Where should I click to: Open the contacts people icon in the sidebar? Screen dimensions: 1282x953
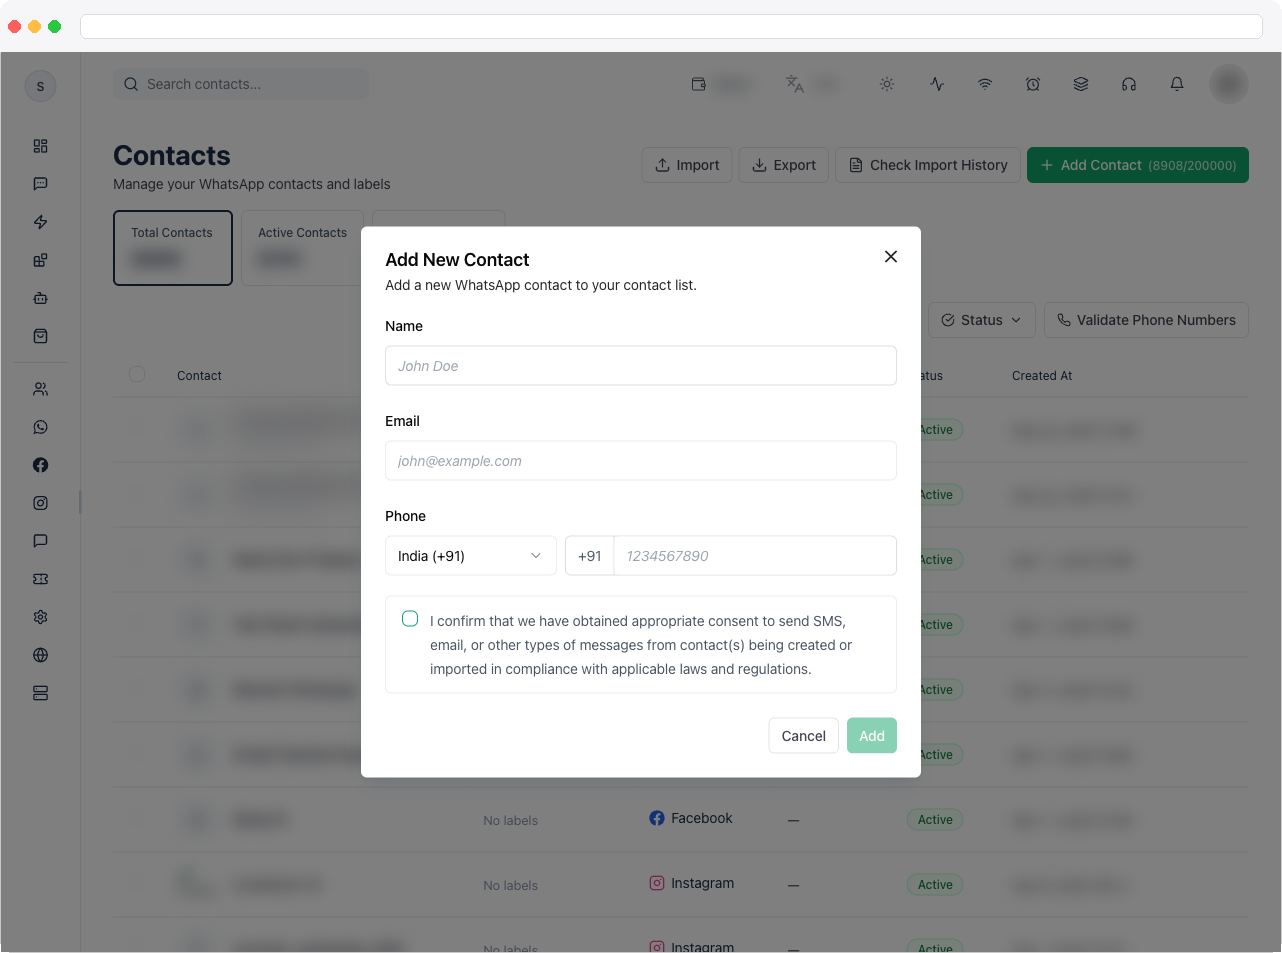40,389
